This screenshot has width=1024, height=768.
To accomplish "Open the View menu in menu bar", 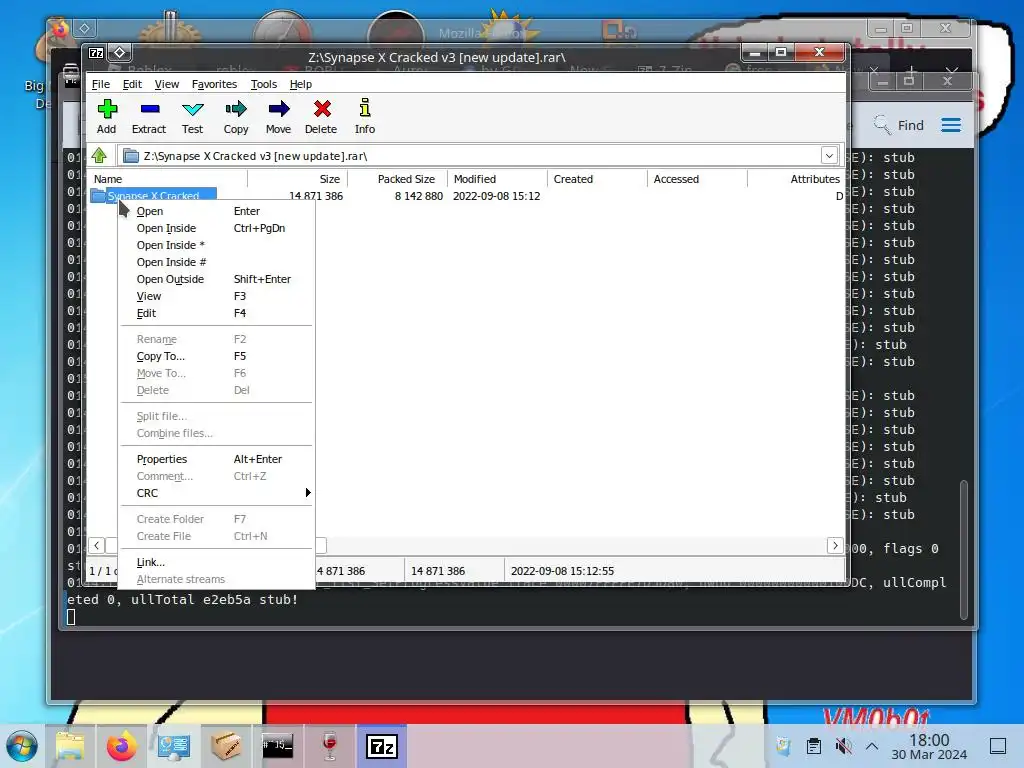I will (167, 84).
